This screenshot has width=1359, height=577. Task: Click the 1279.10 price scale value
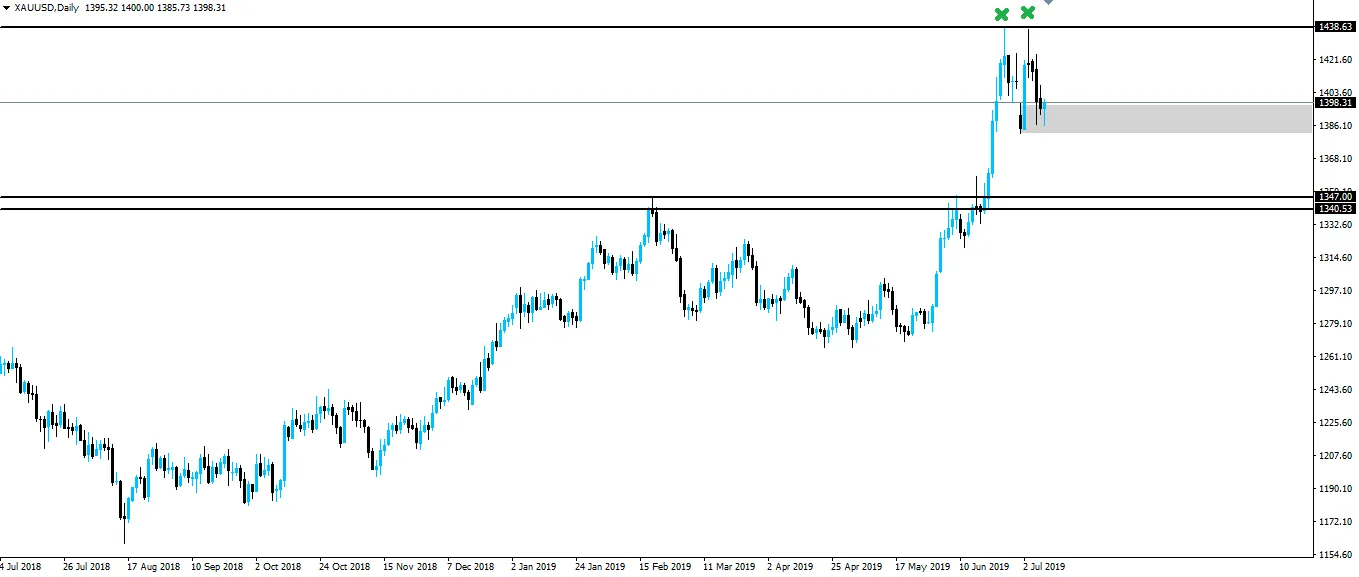tap(1335, 324)
